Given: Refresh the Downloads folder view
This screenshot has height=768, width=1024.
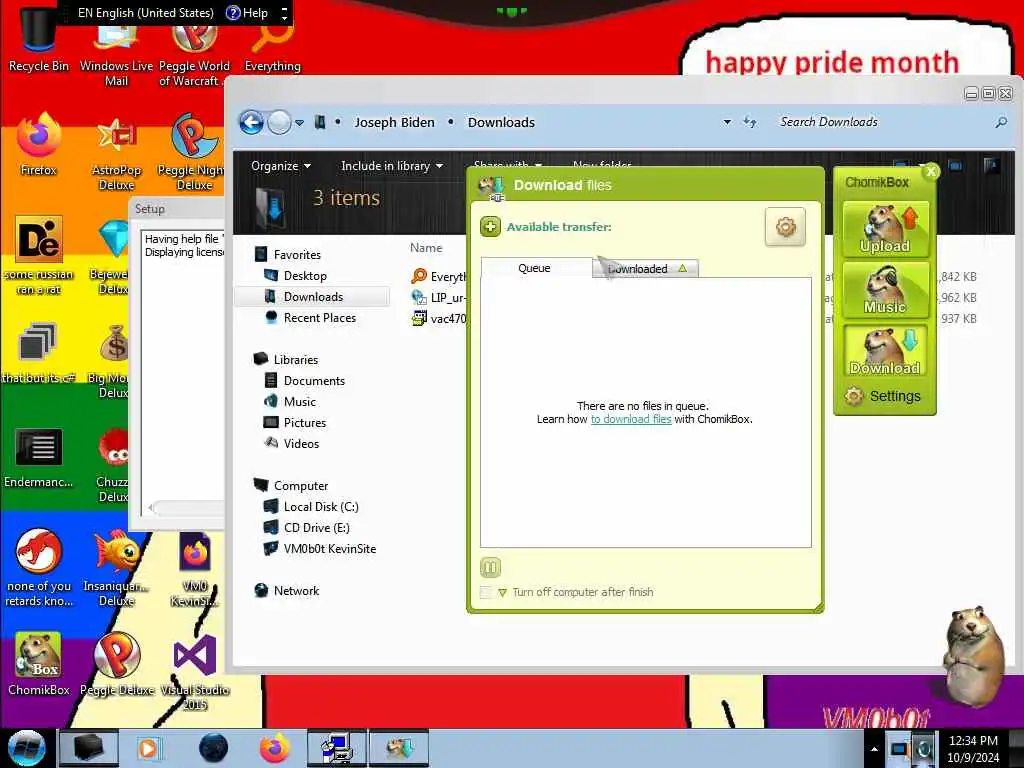Looking at the screenshot, I should tap(750, 122).
